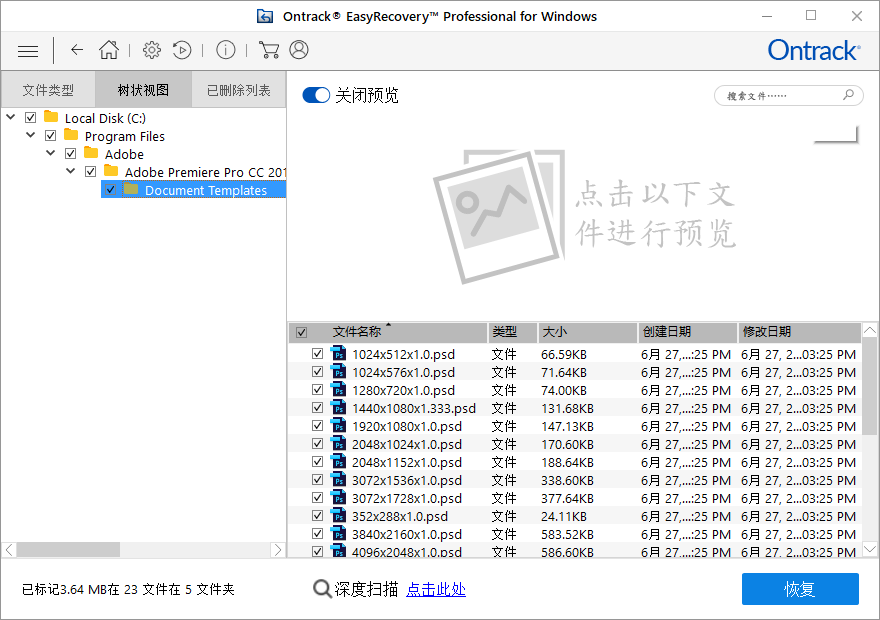
Task: Collapse the Adobe tree node
Action: tap(51, 153)
